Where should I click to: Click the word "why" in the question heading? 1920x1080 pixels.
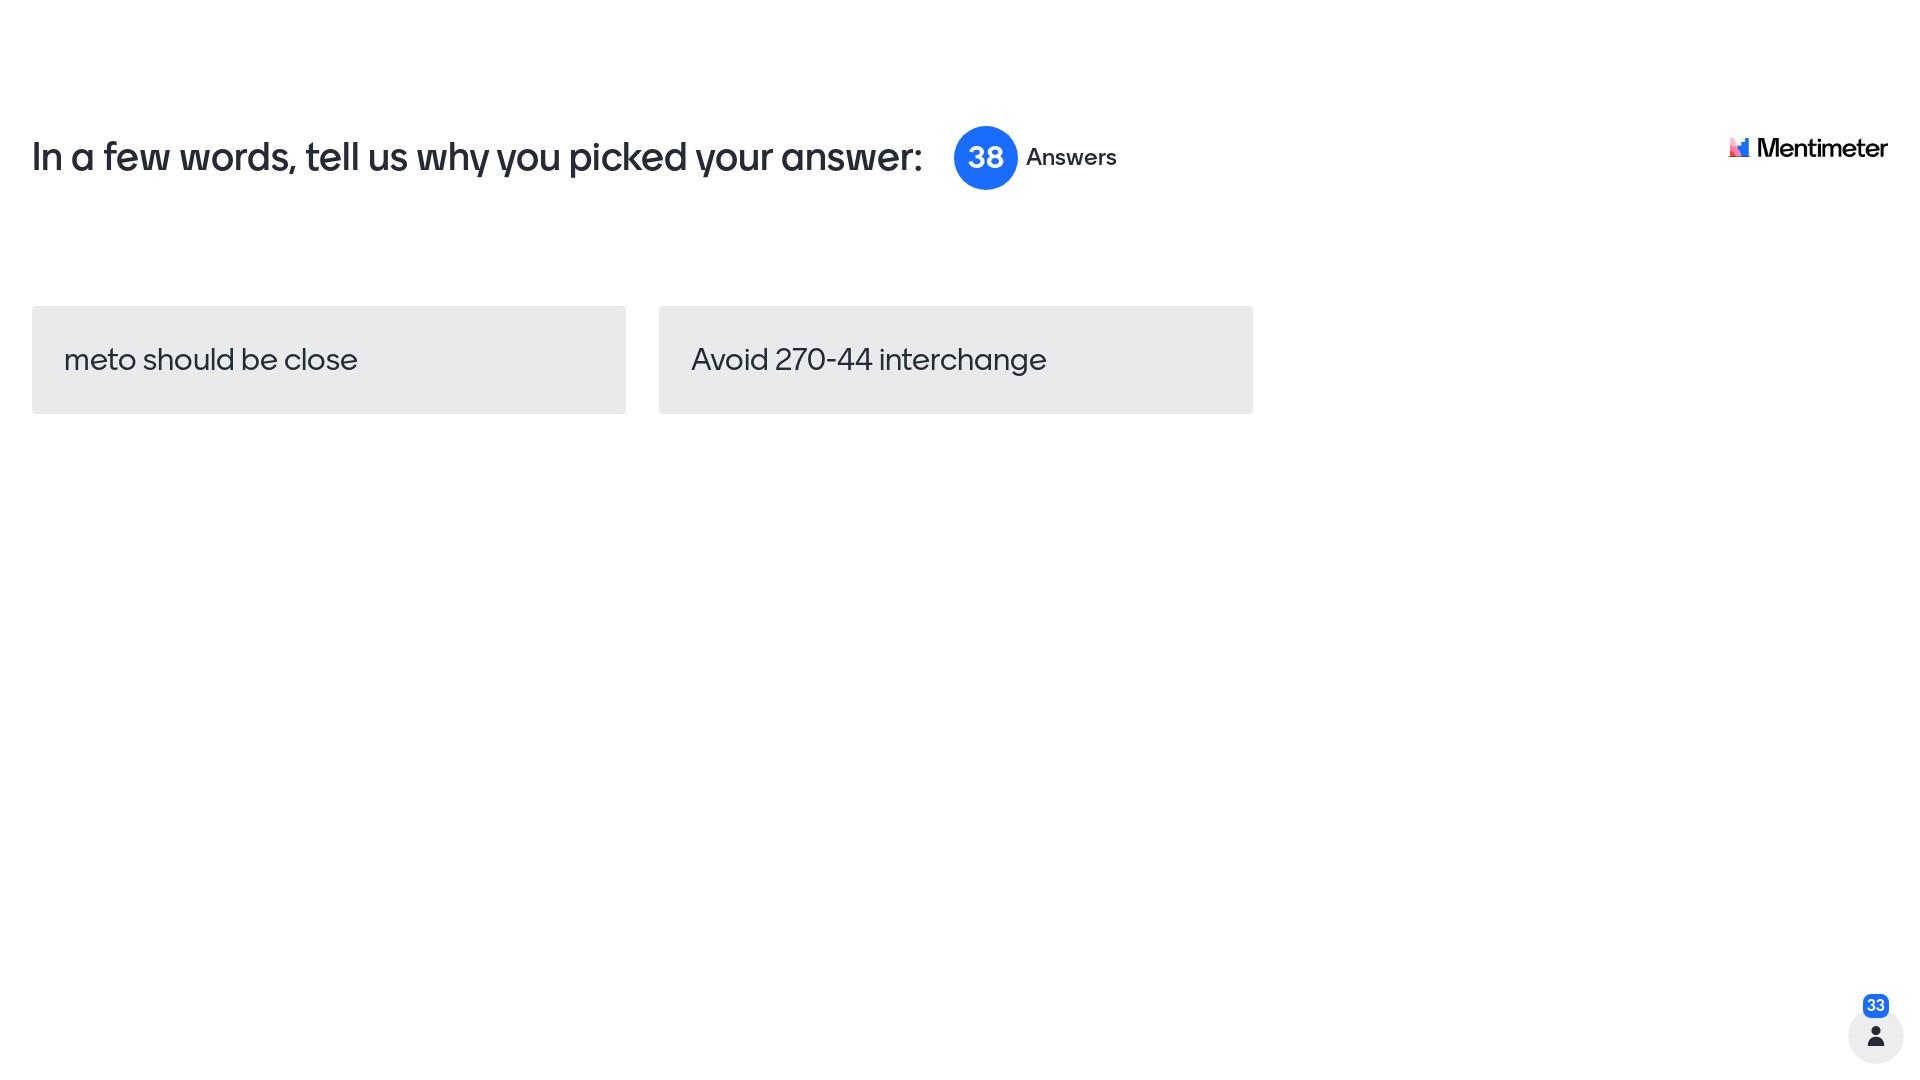[452, 158]
